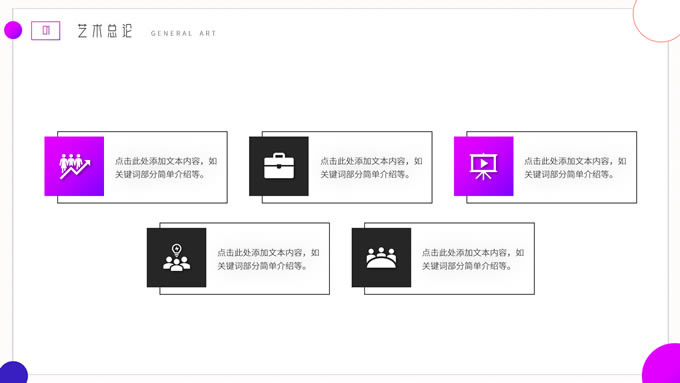
Task: Click the meeting table people icon
Action: [x=381, y=258]
